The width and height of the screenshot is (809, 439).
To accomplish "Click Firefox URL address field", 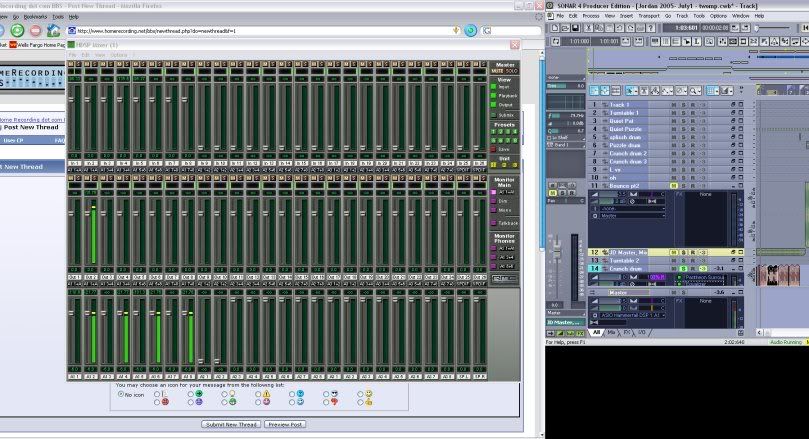I will [263, 31].
